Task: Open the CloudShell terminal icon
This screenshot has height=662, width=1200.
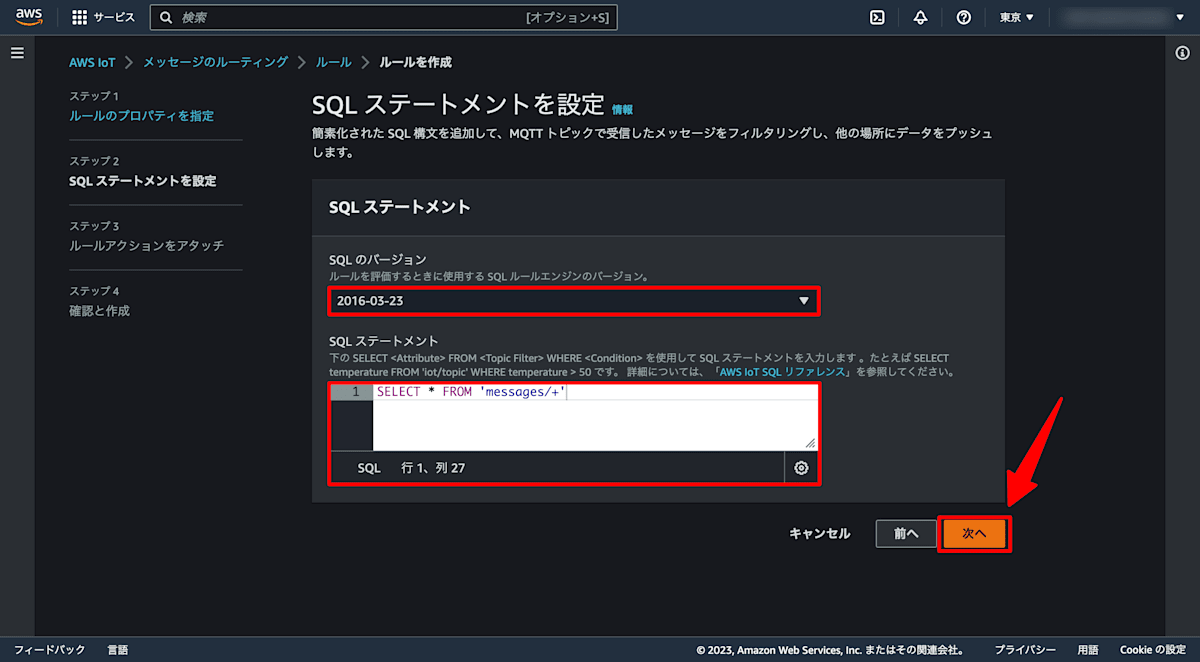Action: [877, 18]
